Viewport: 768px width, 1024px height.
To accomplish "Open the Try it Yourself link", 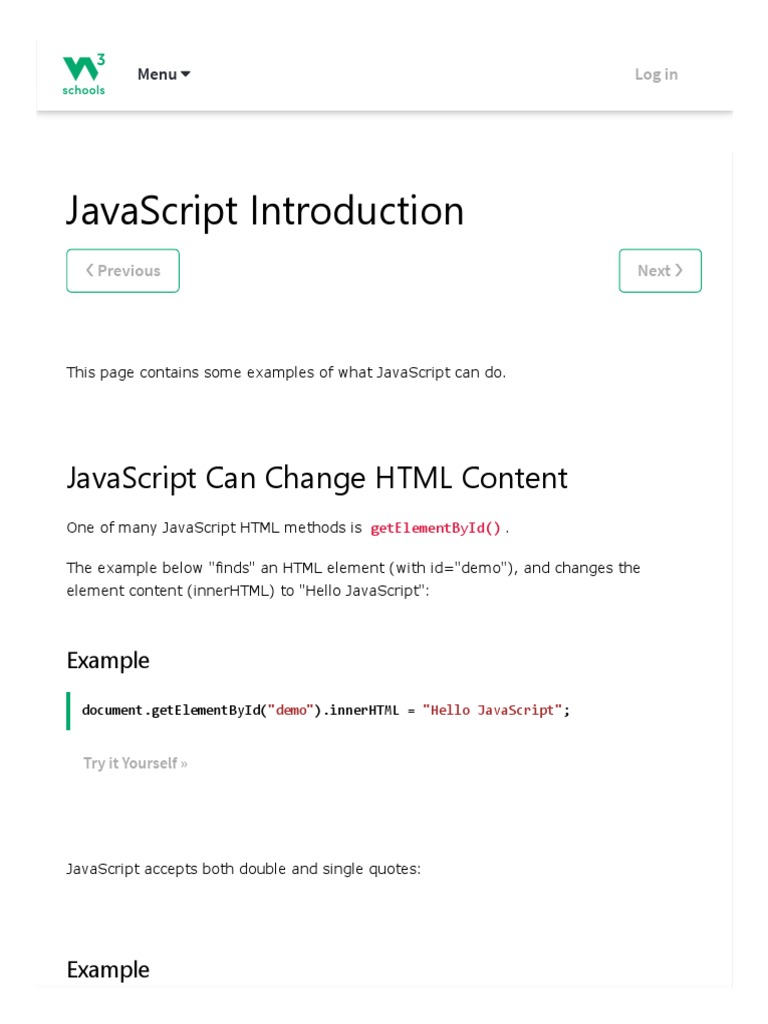I will click(135, 763).
